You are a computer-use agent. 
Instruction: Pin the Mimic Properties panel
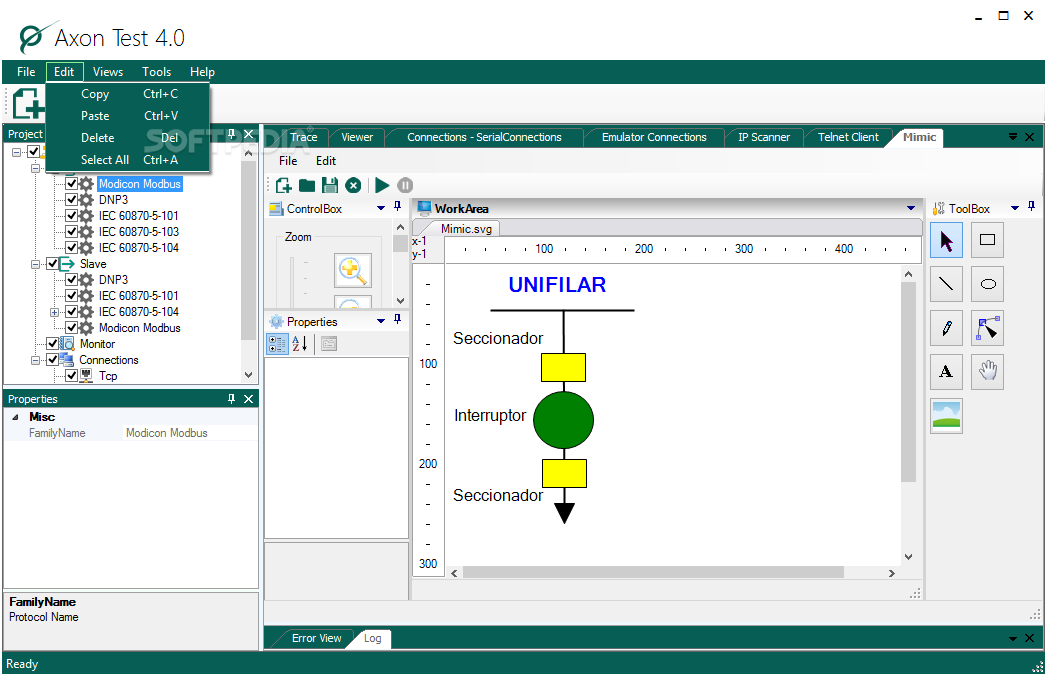(x=397, y=320)
